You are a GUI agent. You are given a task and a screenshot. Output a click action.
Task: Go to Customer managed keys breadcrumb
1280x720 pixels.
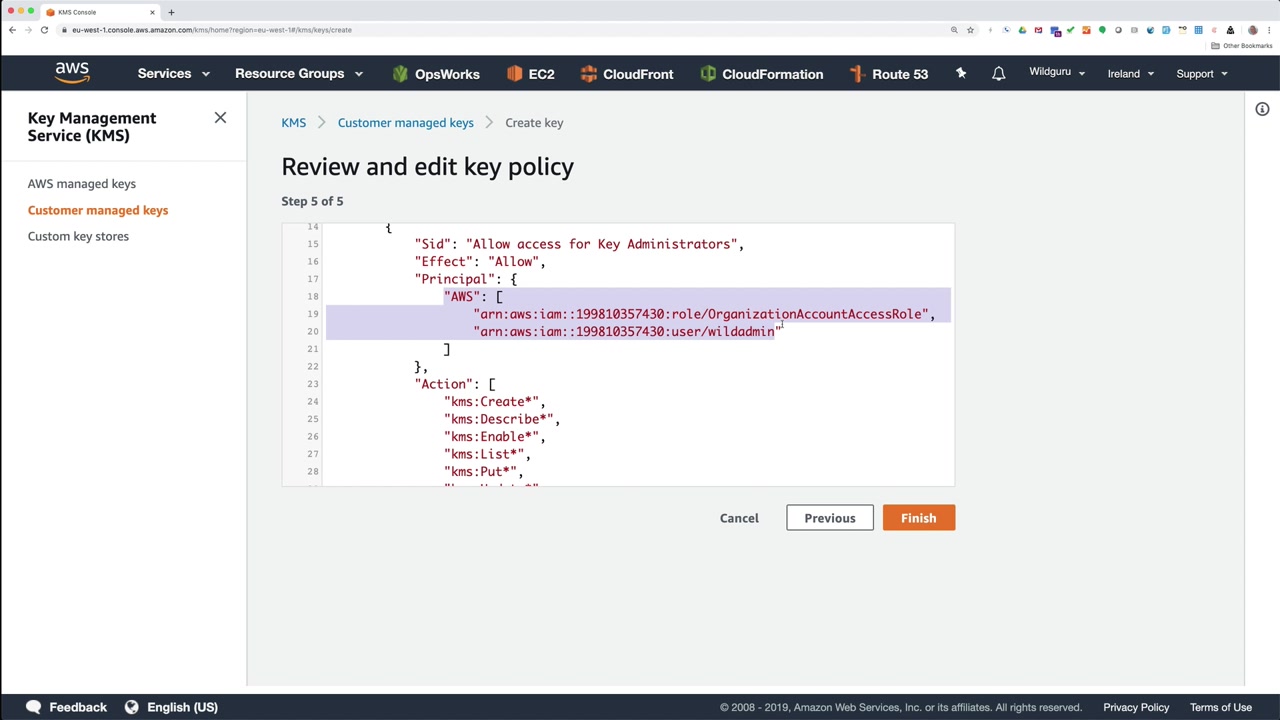click(405, 123)
